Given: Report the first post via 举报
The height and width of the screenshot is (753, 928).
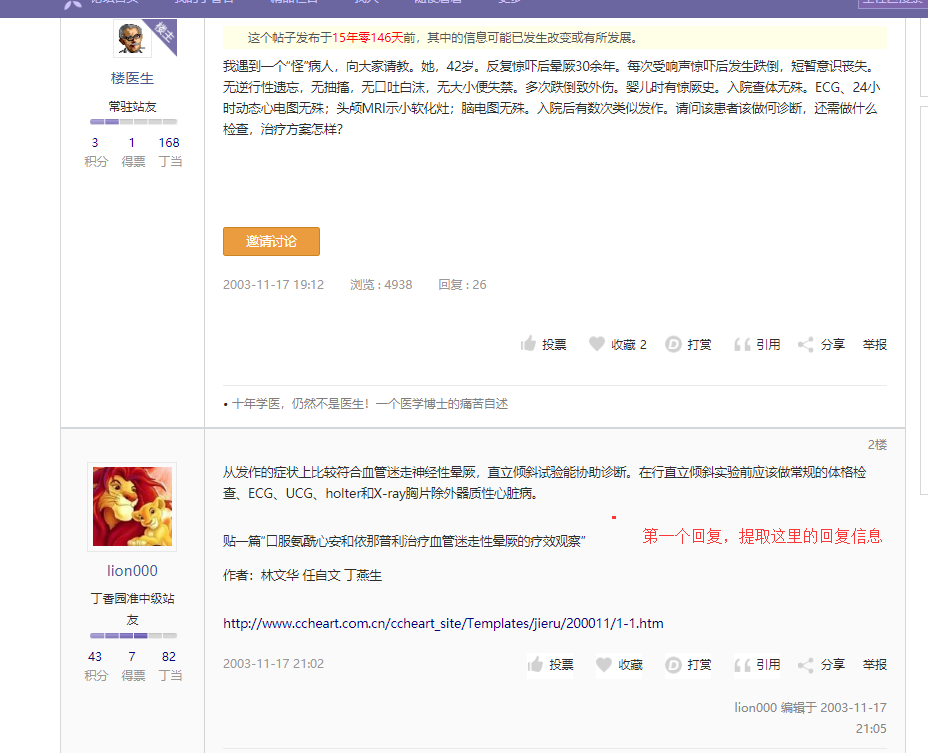Looking at the screenshot, I should pos(874,343).
